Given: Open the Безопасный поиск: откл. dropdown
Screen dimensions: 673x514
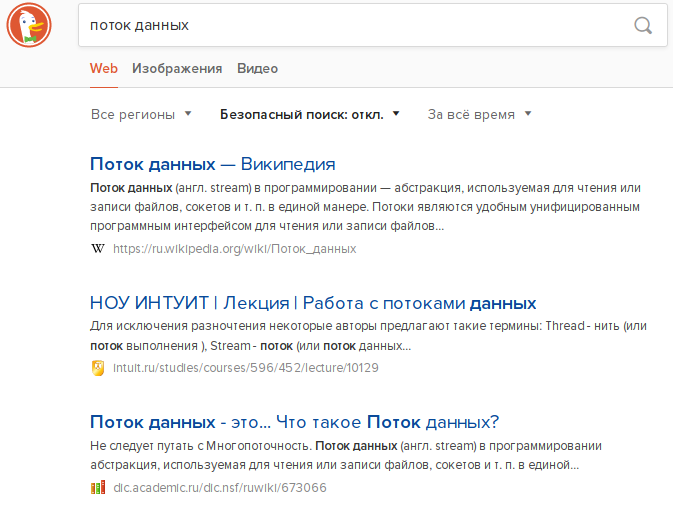Looking at the screenshot, I should [310, 114].
